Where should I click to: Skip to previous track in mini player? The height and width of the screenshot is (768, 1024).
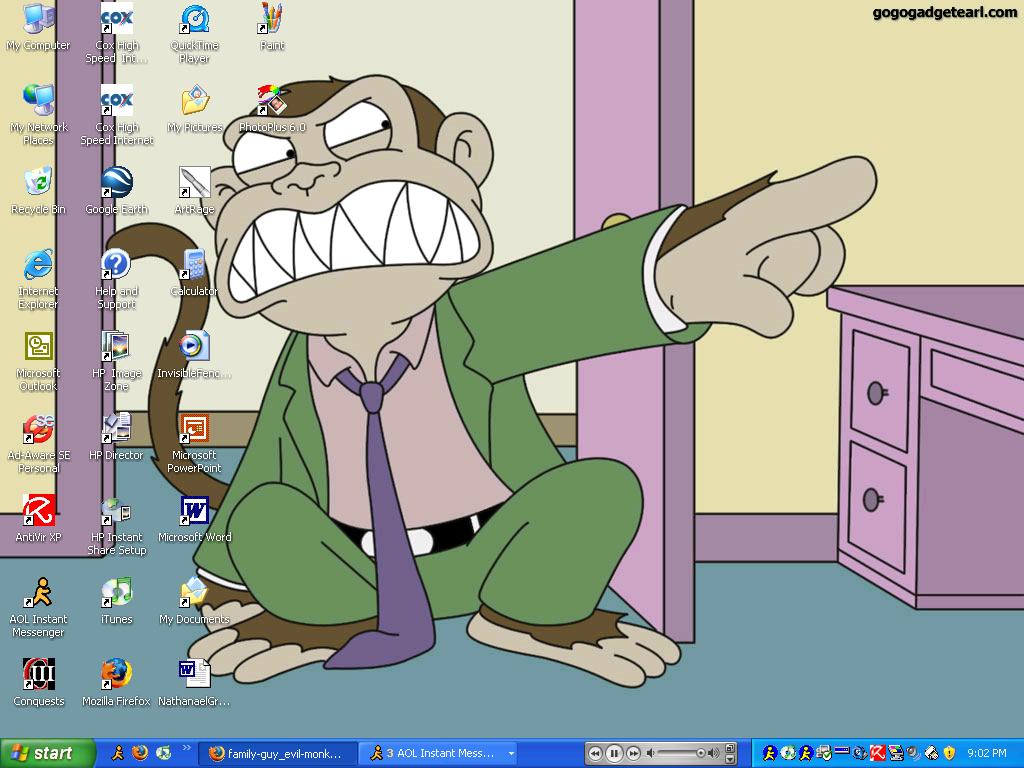[595, 753]
